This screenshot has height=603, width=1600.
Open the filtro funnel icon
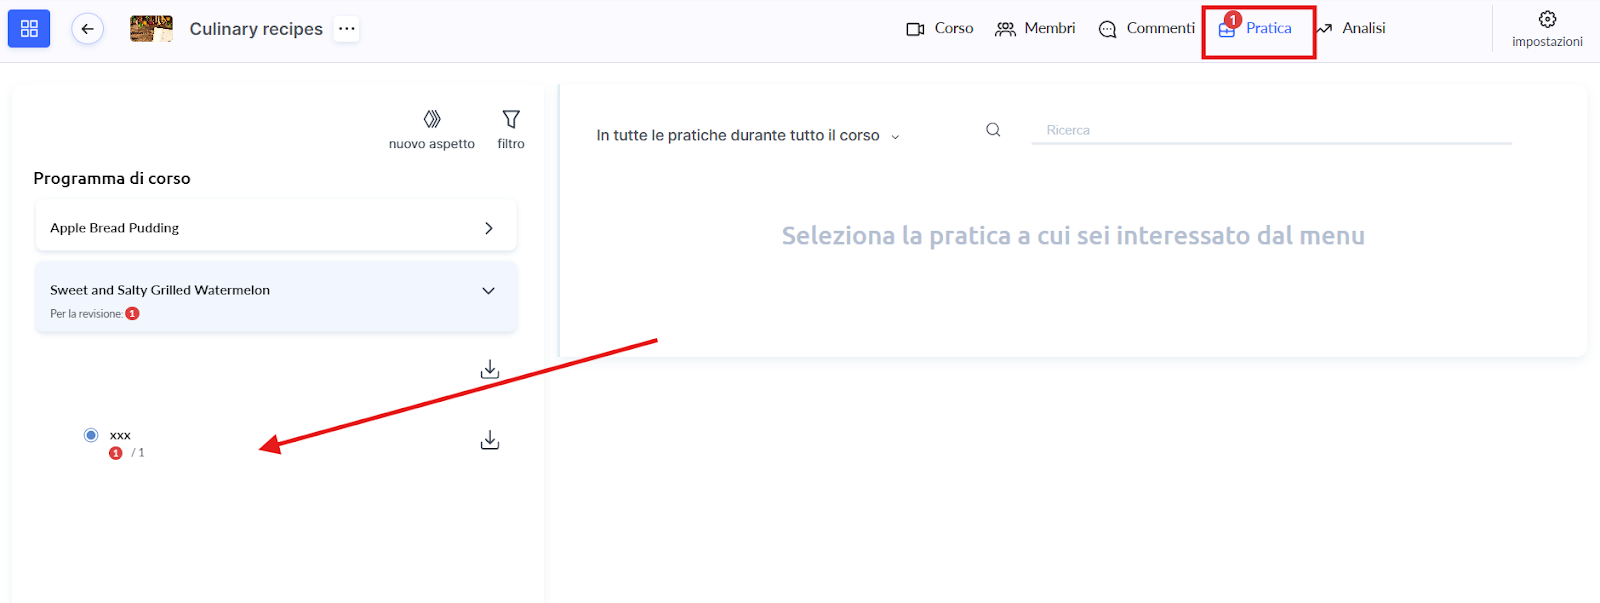point(511,120)
